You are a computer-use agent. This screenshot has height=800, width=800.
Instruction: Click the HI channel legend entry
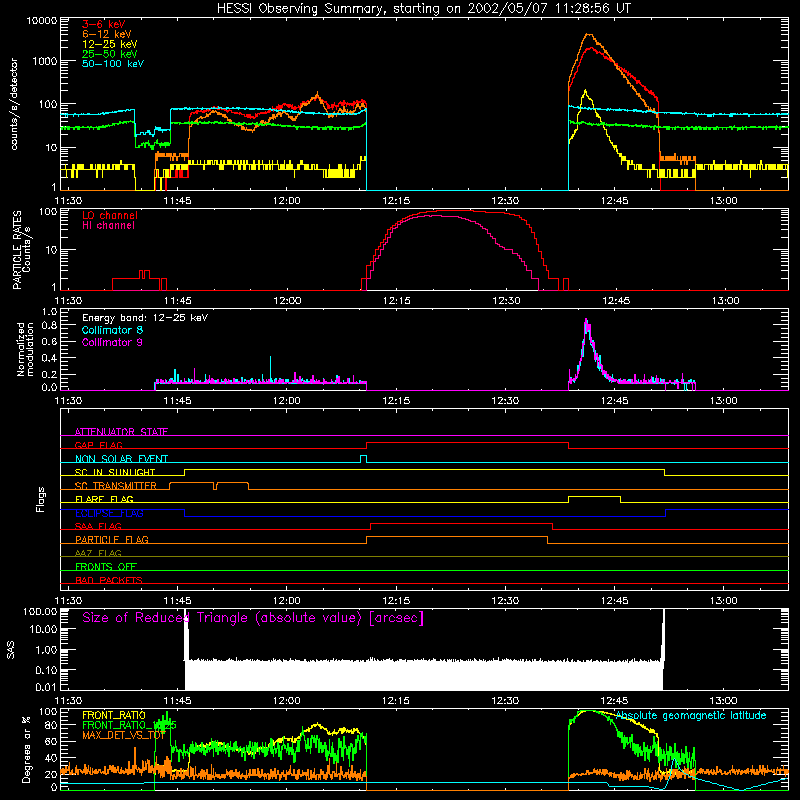click(108, 226)
